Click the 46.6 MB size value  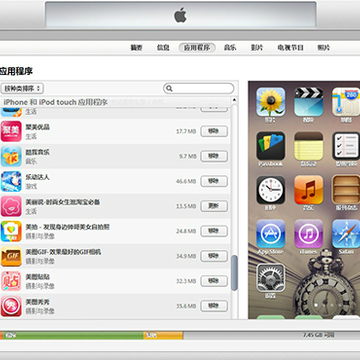tap(186, 182)
